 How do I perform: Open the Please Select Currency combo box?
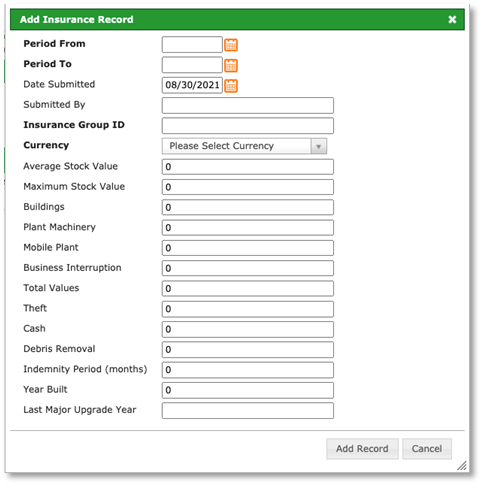tap(244, 146)
